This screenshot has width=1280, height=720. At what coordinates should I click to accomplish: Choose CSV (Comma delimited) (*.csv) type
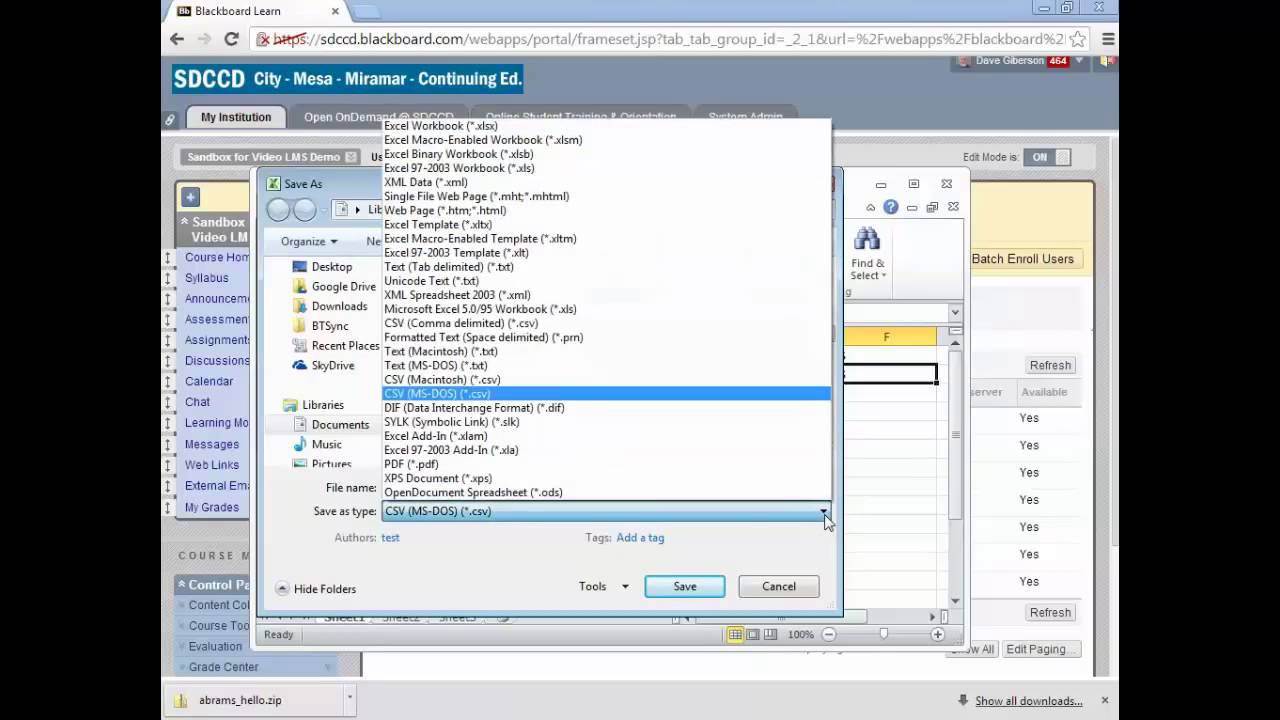(606, 323)
